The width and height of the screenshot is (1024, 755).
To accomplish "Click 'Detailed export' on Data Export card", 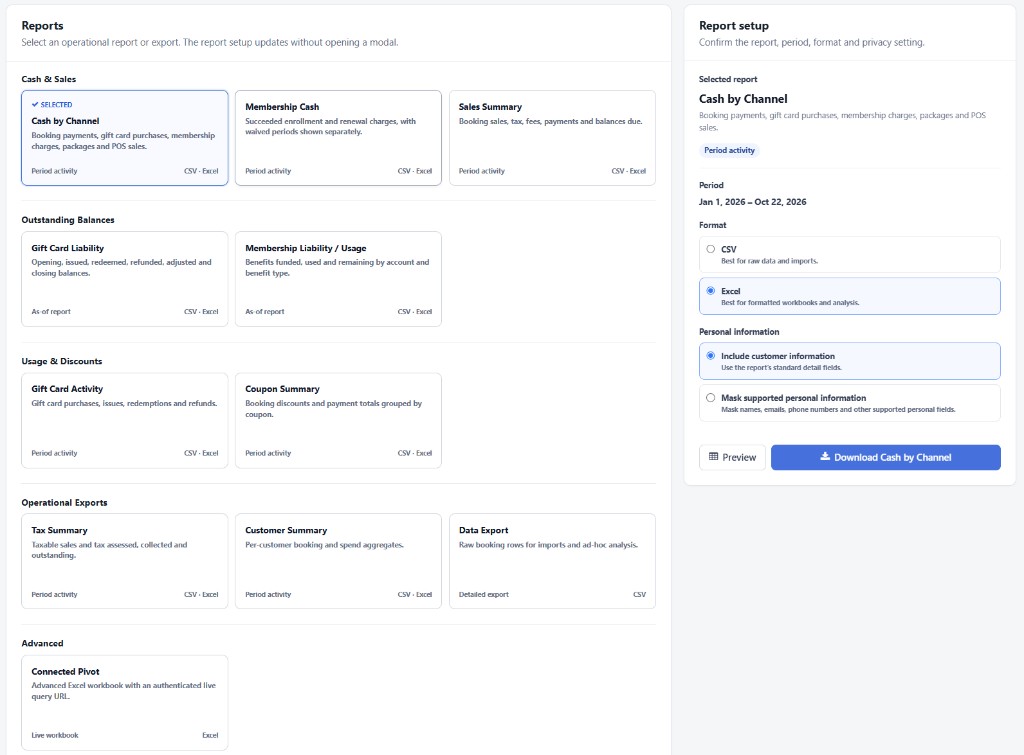I will pyautogui.click(x=483, y=594).
